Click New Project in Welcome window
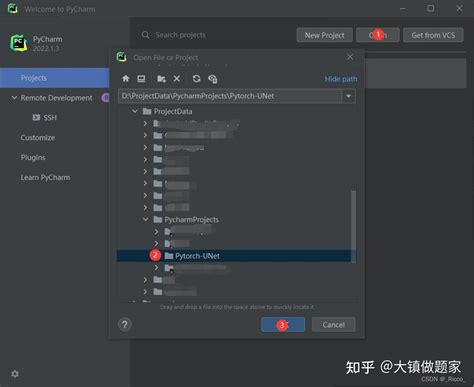The height and width of the screenshot is (387, 474). coord(324,35)
